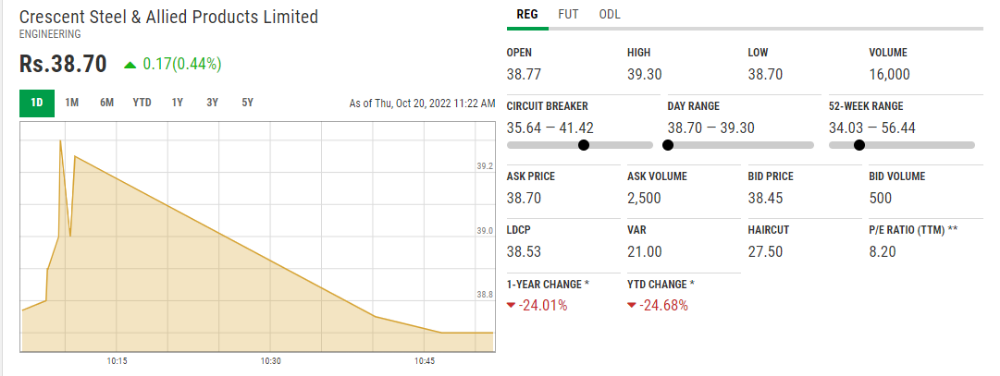
Task: Show the YTD chart range
Action: 142,103
